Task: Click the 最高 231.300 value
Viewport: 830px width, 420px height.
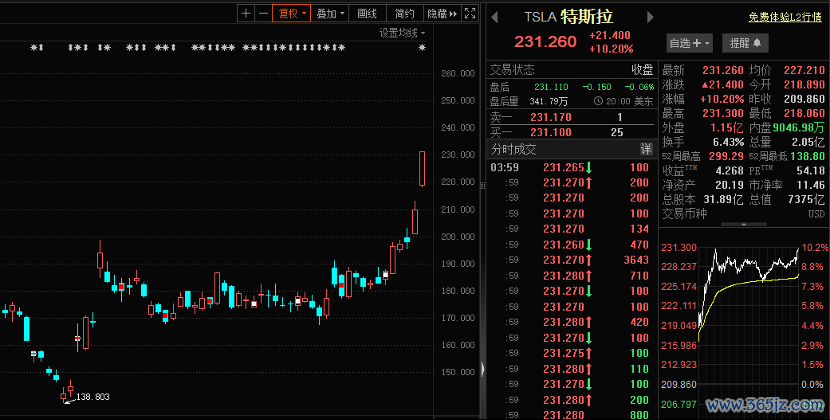Action: click(x=724, y=113)
